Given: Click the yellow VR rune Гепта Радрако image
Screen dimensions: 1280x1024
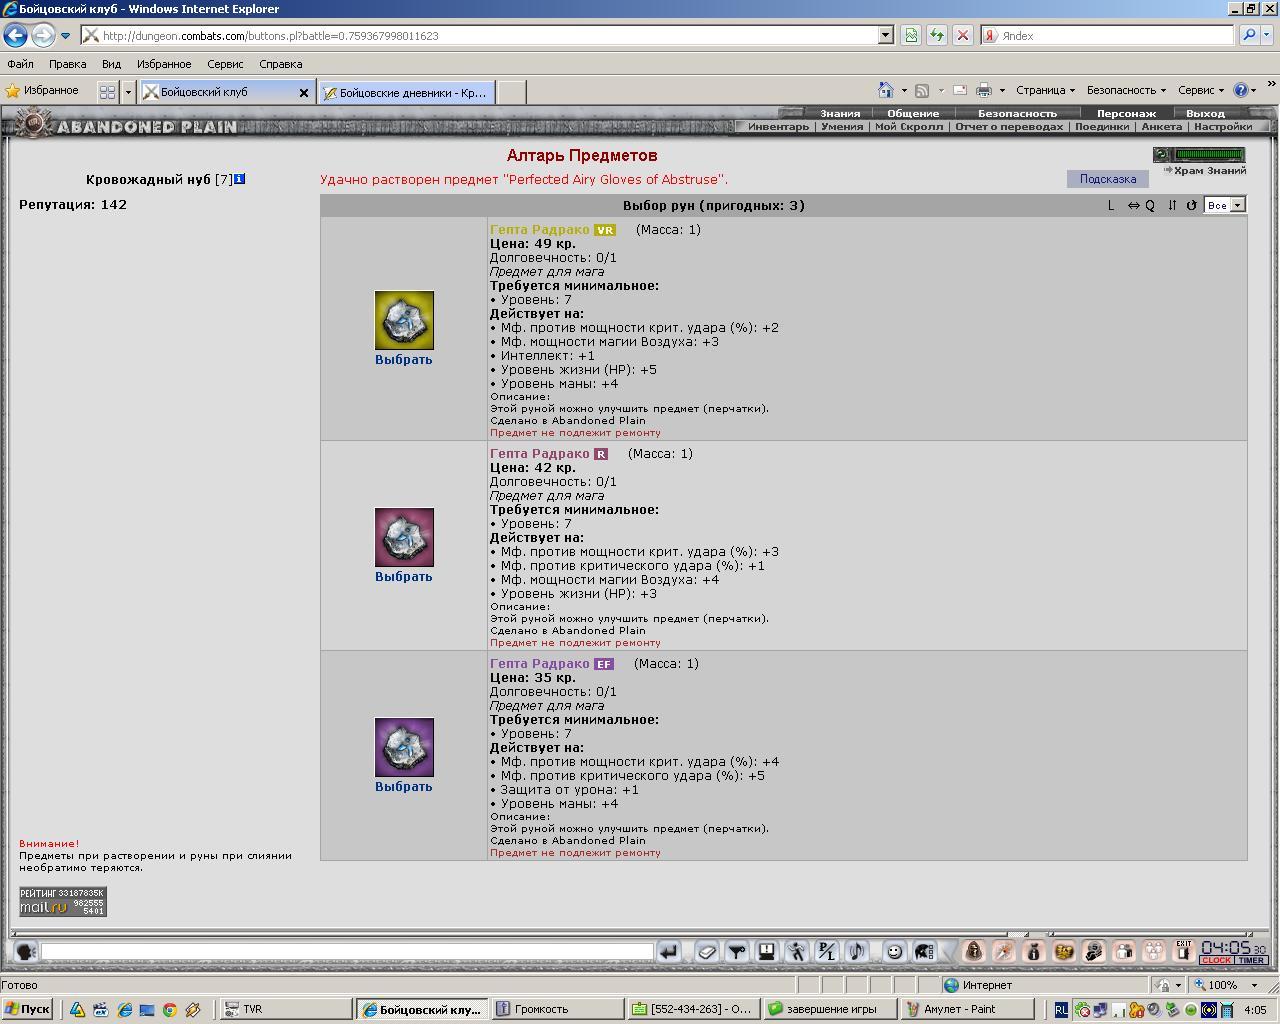Looking at the screenshot, I should click(x=404, y=320).
